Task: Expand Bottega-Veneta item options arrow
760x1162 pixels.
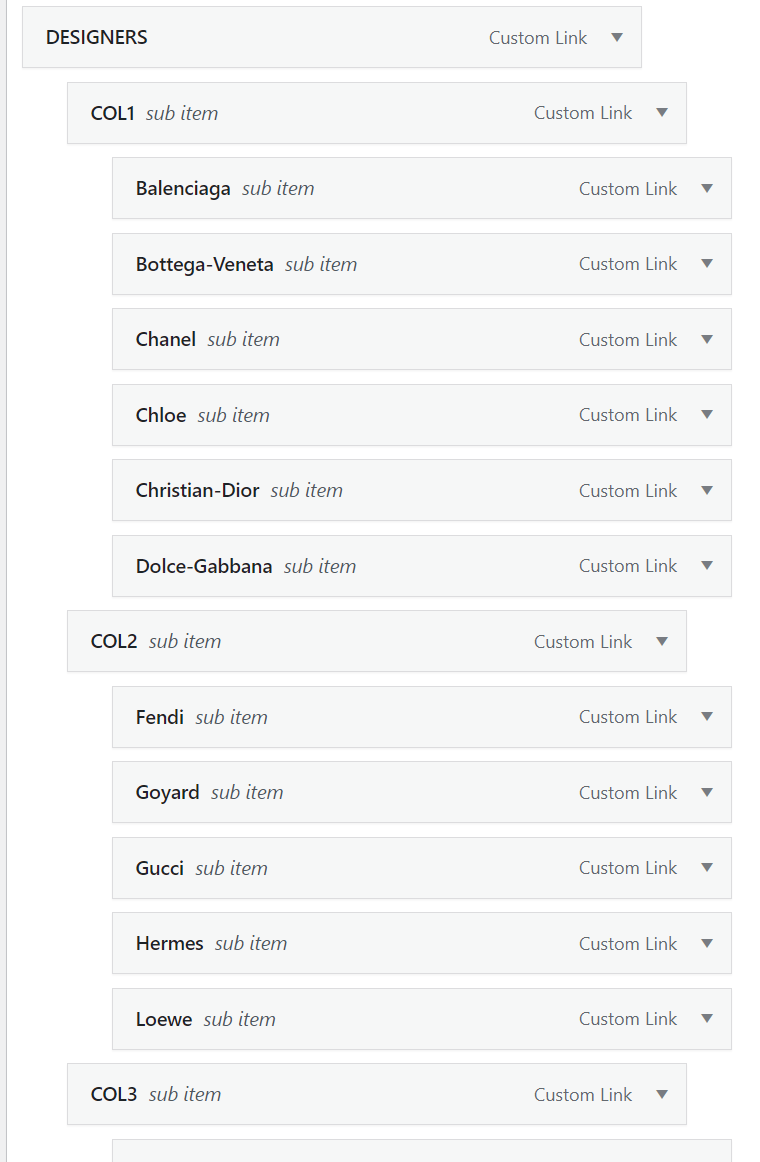Action: [707, 264]
